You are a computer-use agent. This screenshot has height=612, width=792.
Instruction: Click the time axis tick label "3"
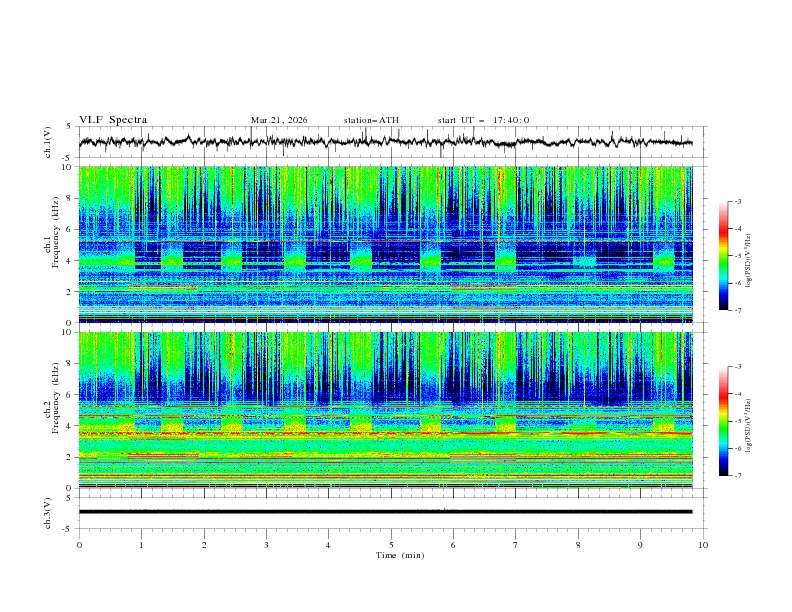pyautogui.click(x=266, y=545)
